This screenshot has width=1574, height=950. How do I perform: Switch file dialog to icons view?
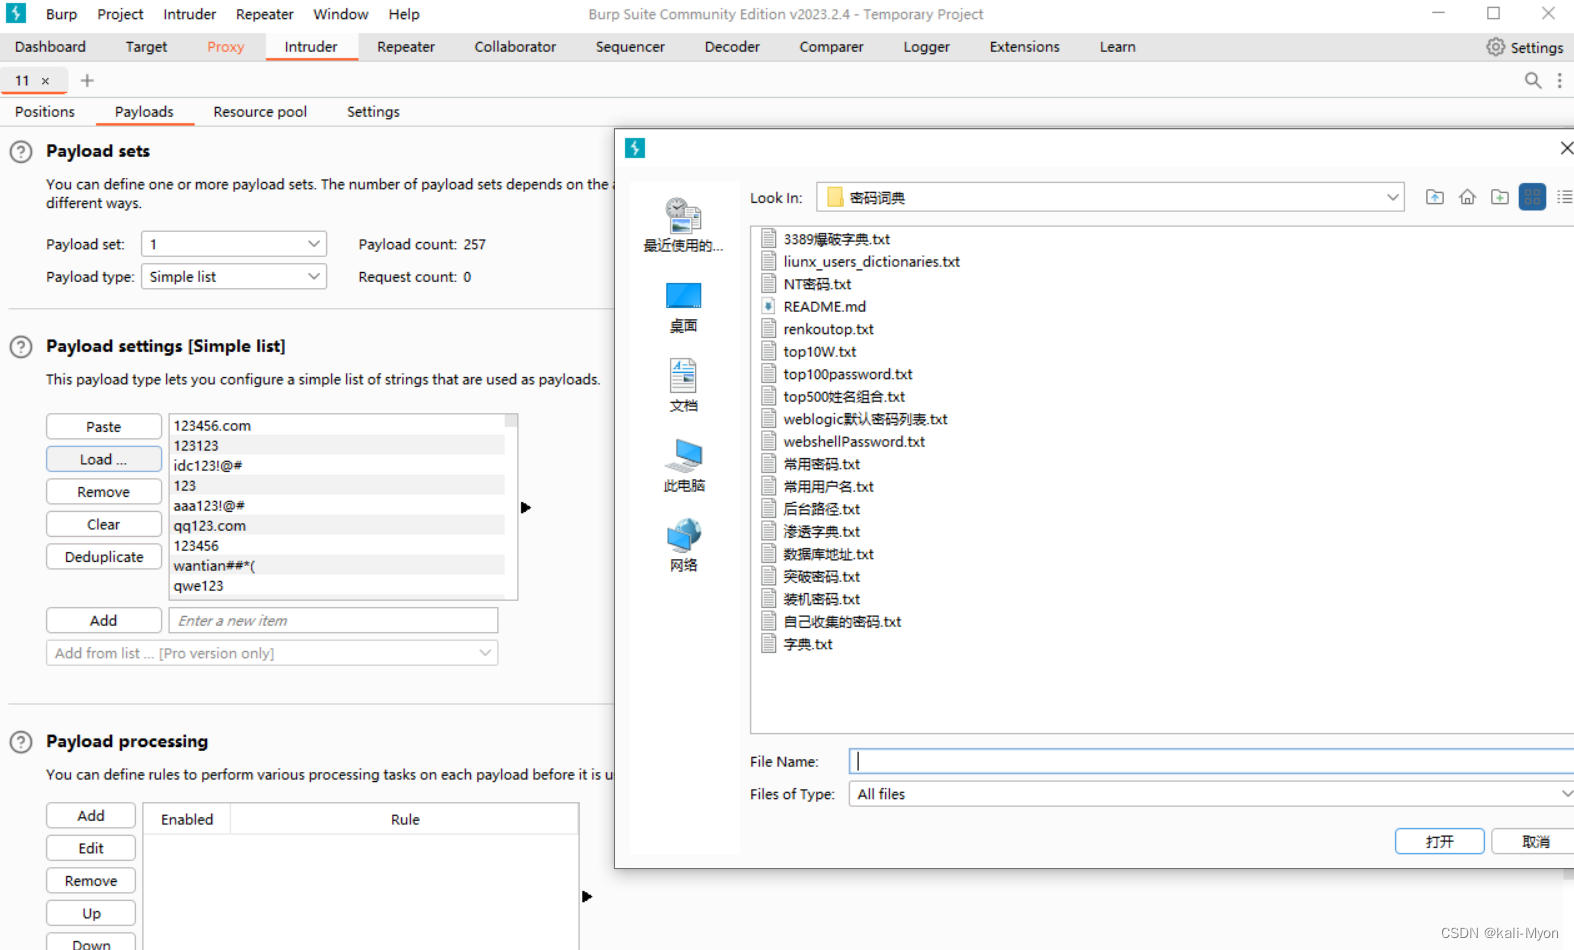click(1532, 197)
